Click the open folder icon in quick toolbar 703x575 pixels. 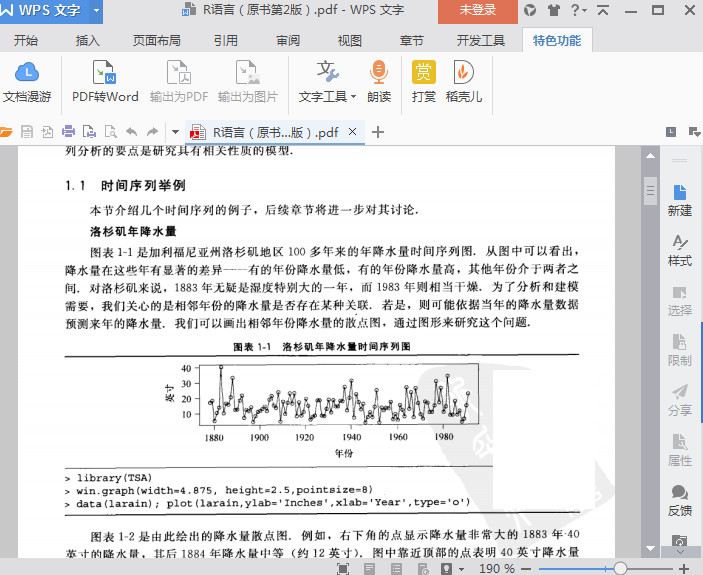(x=6, y=132)
